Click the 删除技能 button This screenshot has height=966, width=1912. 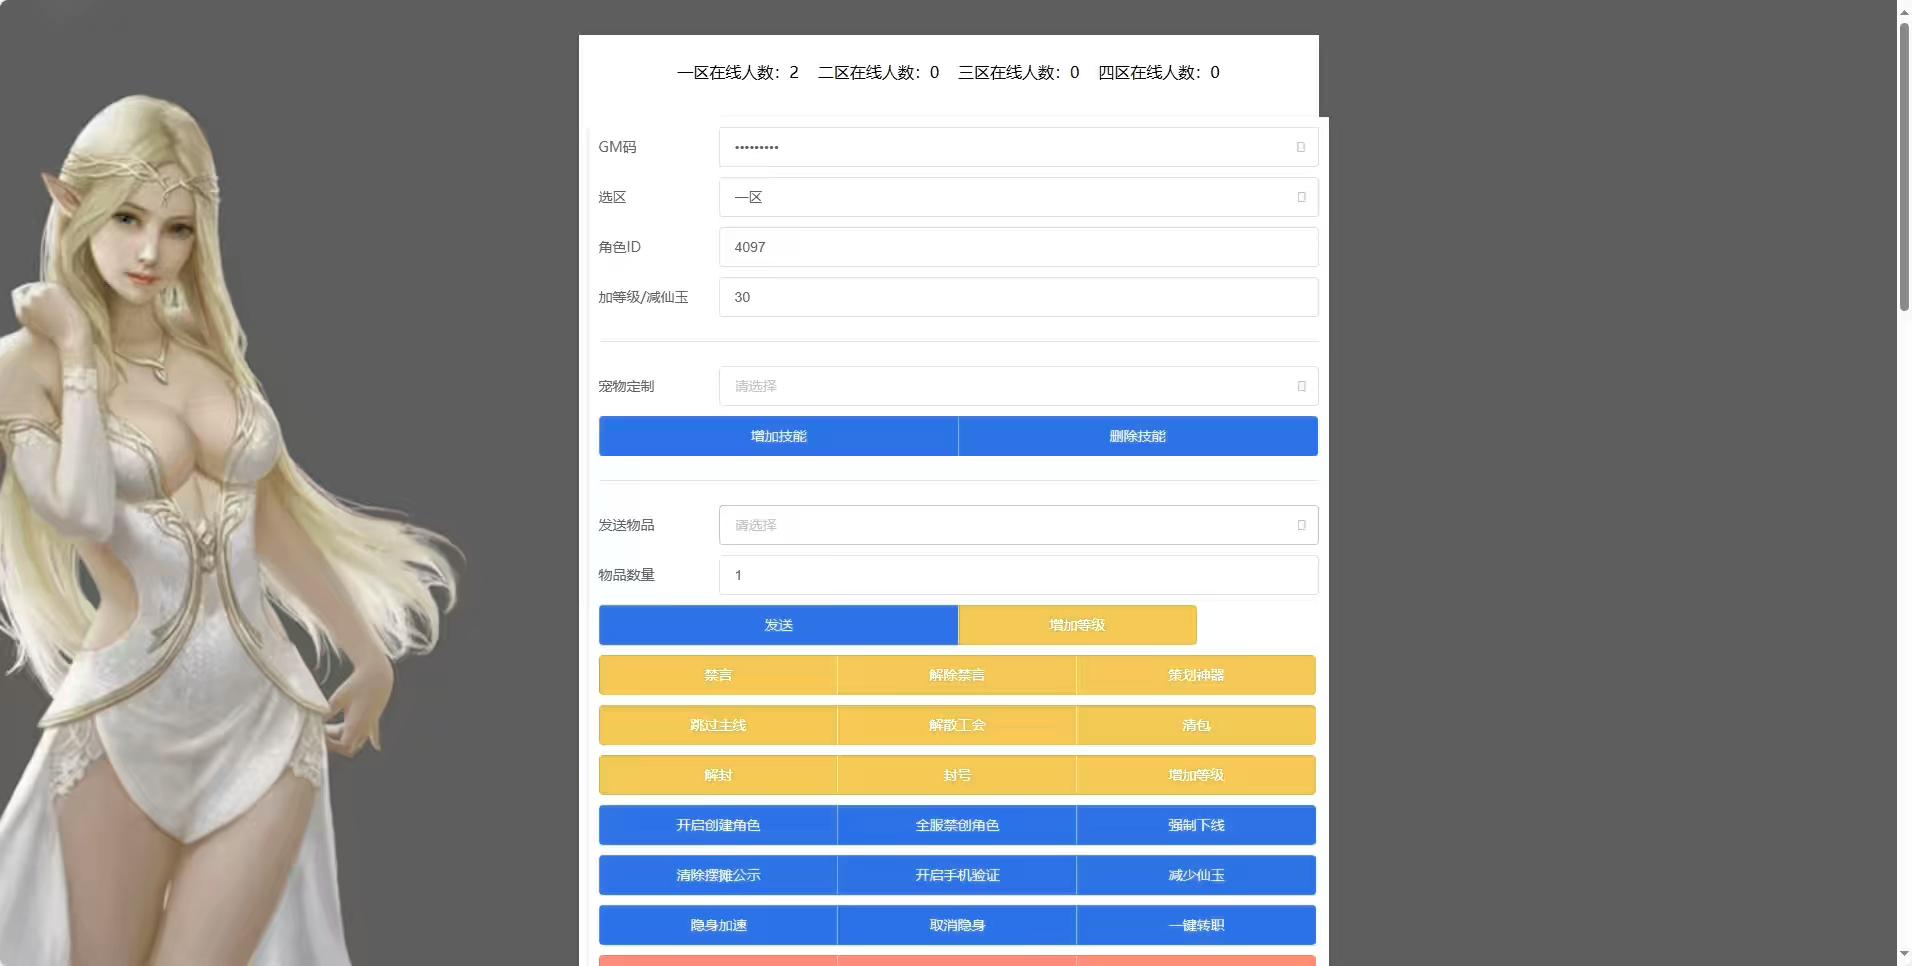pos(1138,436)
